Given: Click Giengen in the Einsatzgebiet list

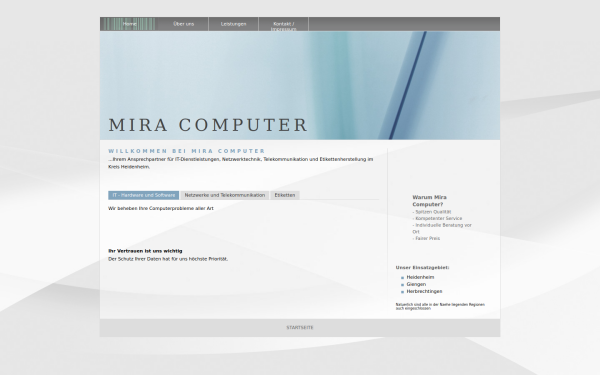Looking at the screenshot, I should [x=416, y=284].
